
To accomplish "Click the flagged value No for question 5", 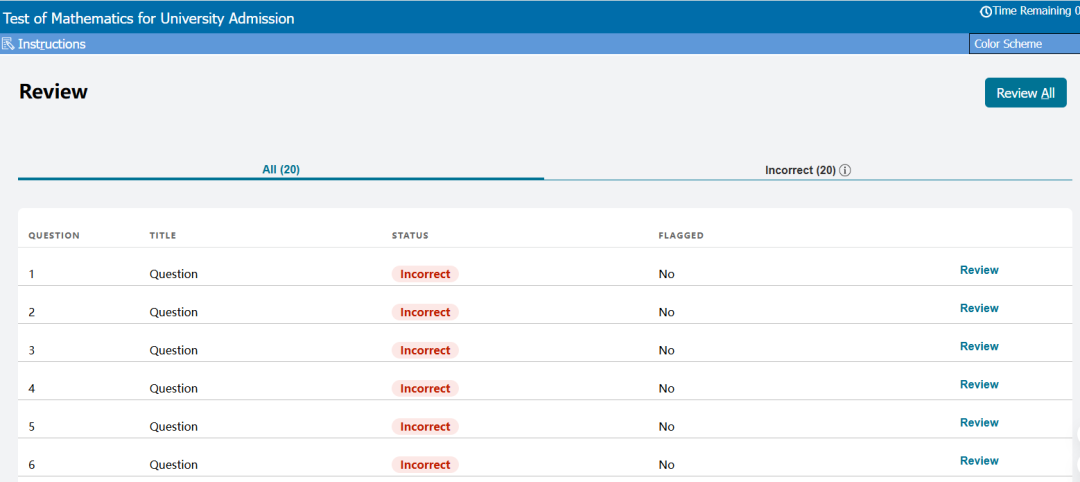I will tap(666, 427).
